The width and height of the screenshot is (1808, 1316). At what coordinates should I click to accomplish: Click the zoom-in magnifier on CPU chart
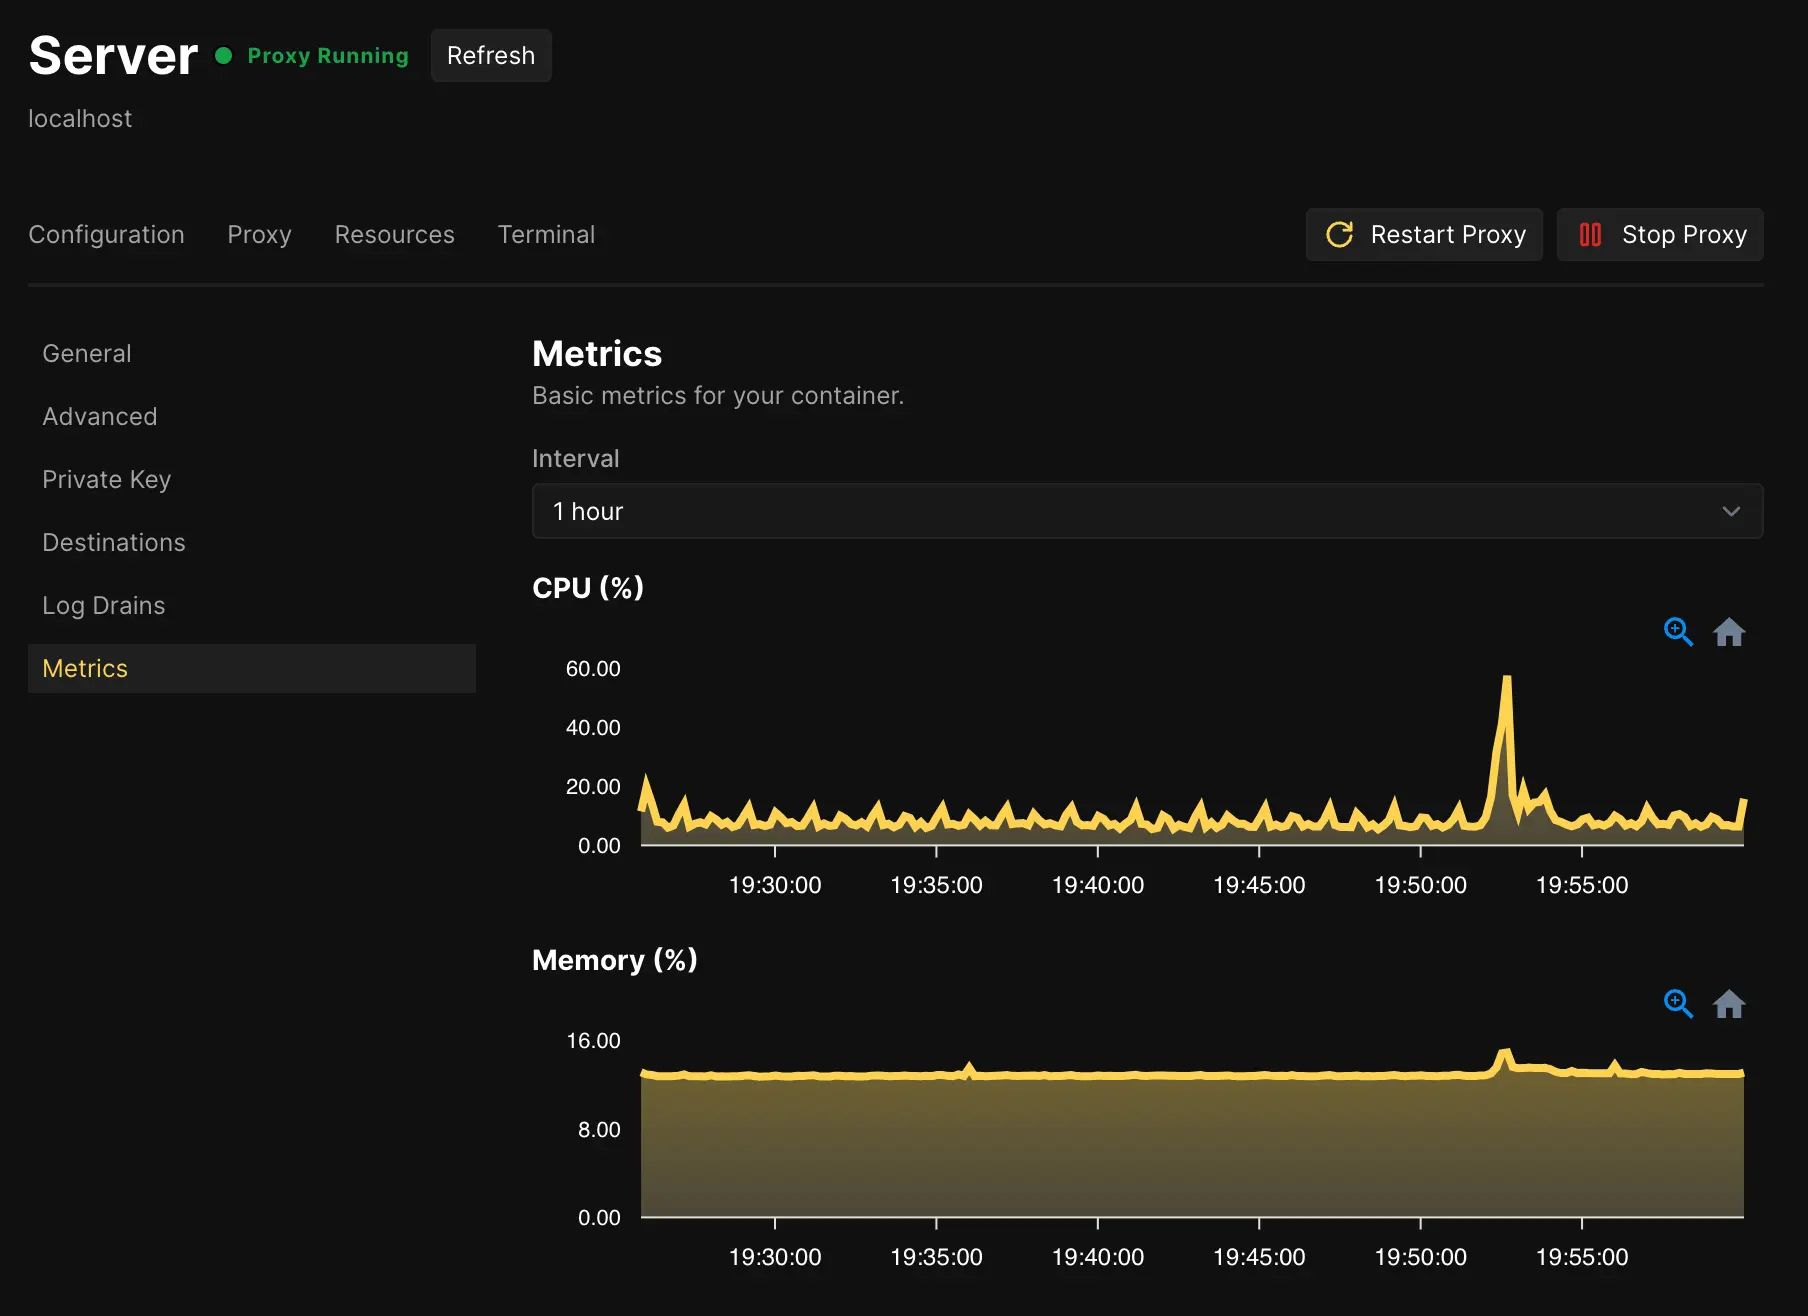[1678, 632]
